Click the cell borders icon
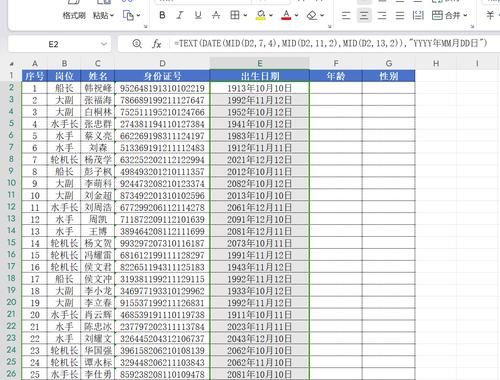 [235, 15]
